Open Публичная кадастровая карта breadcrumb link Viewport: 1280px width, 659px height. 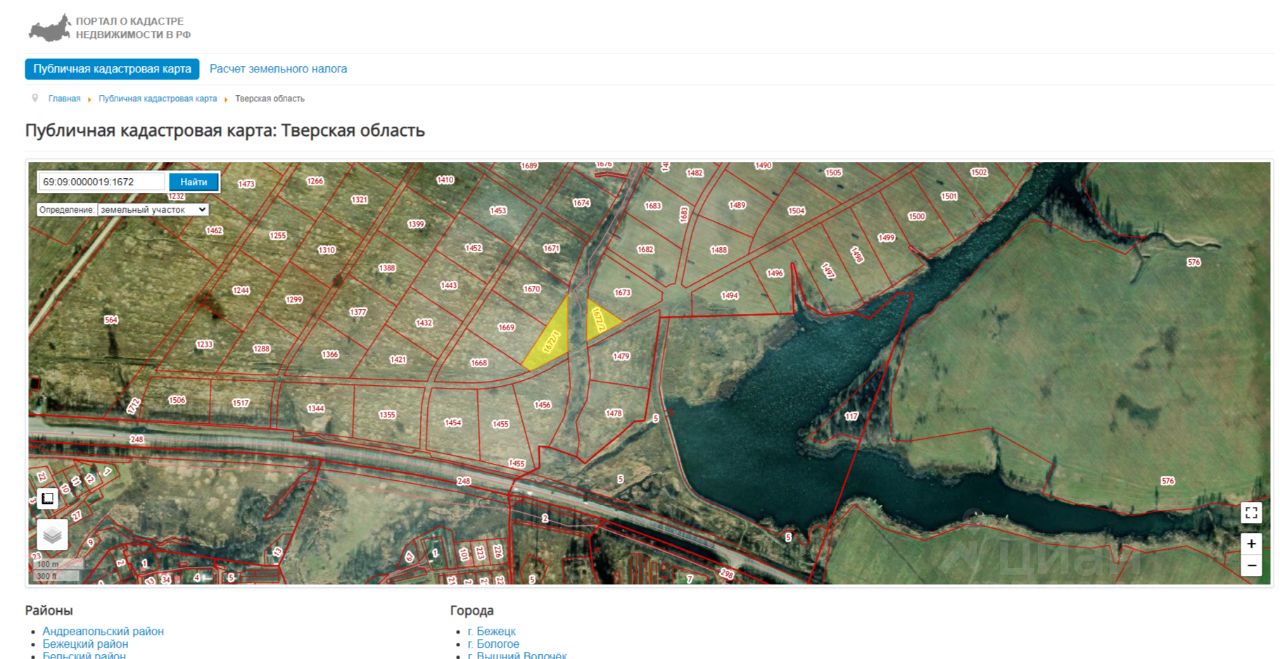pyautogui.click(x=158, y=99)
